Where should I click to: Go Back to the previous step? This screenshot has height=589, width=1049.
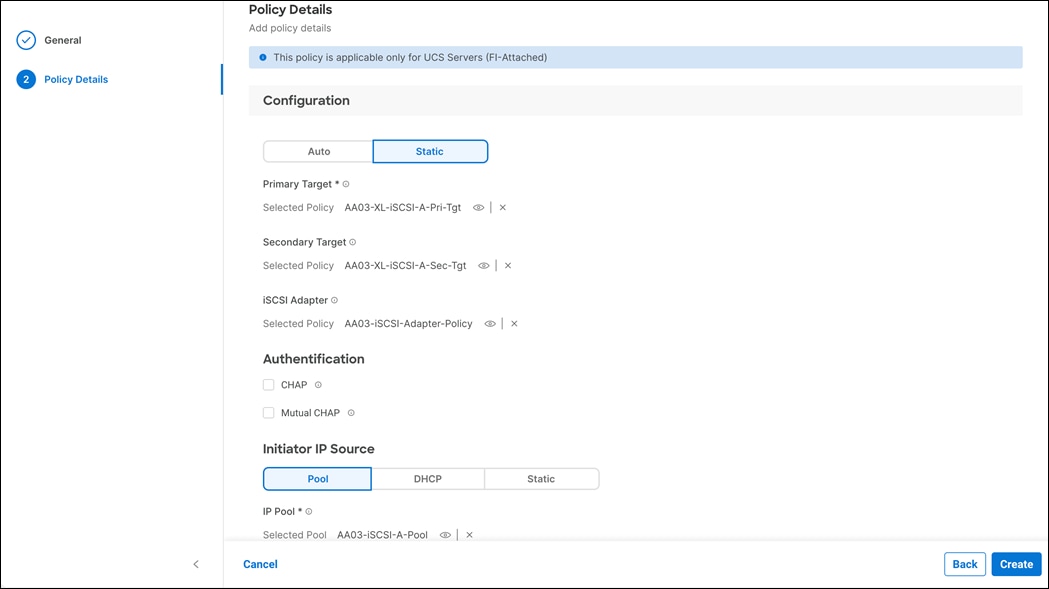pyautogui.click(x=964, y=564)
